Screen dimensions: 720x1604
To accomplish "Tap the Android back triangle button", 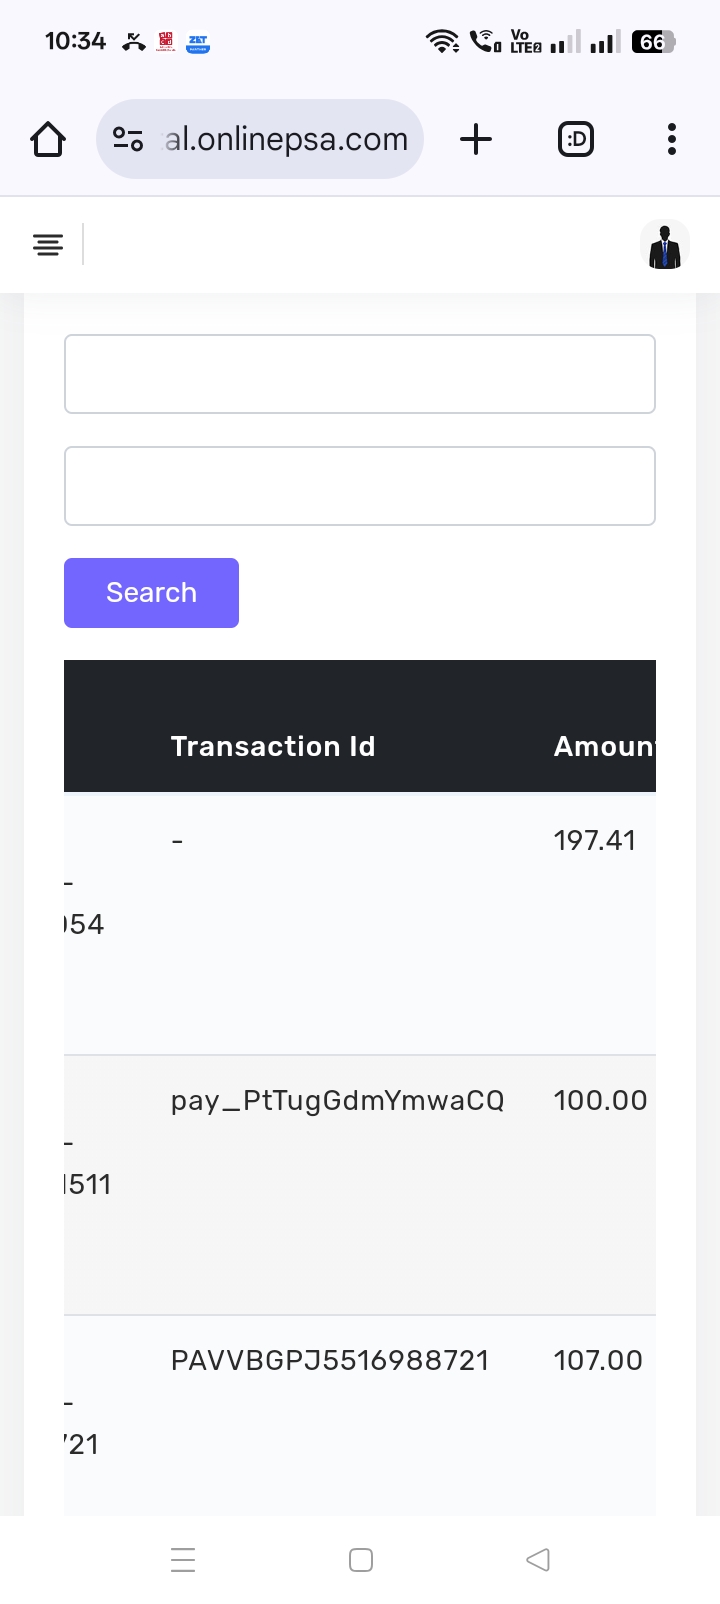I will [538, 1560].
